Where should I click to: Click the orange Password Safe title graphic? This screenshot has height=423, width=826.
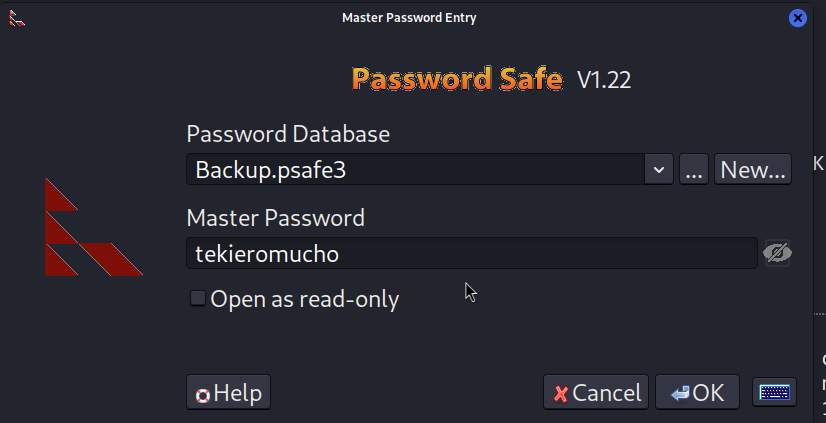coord(457,80)
